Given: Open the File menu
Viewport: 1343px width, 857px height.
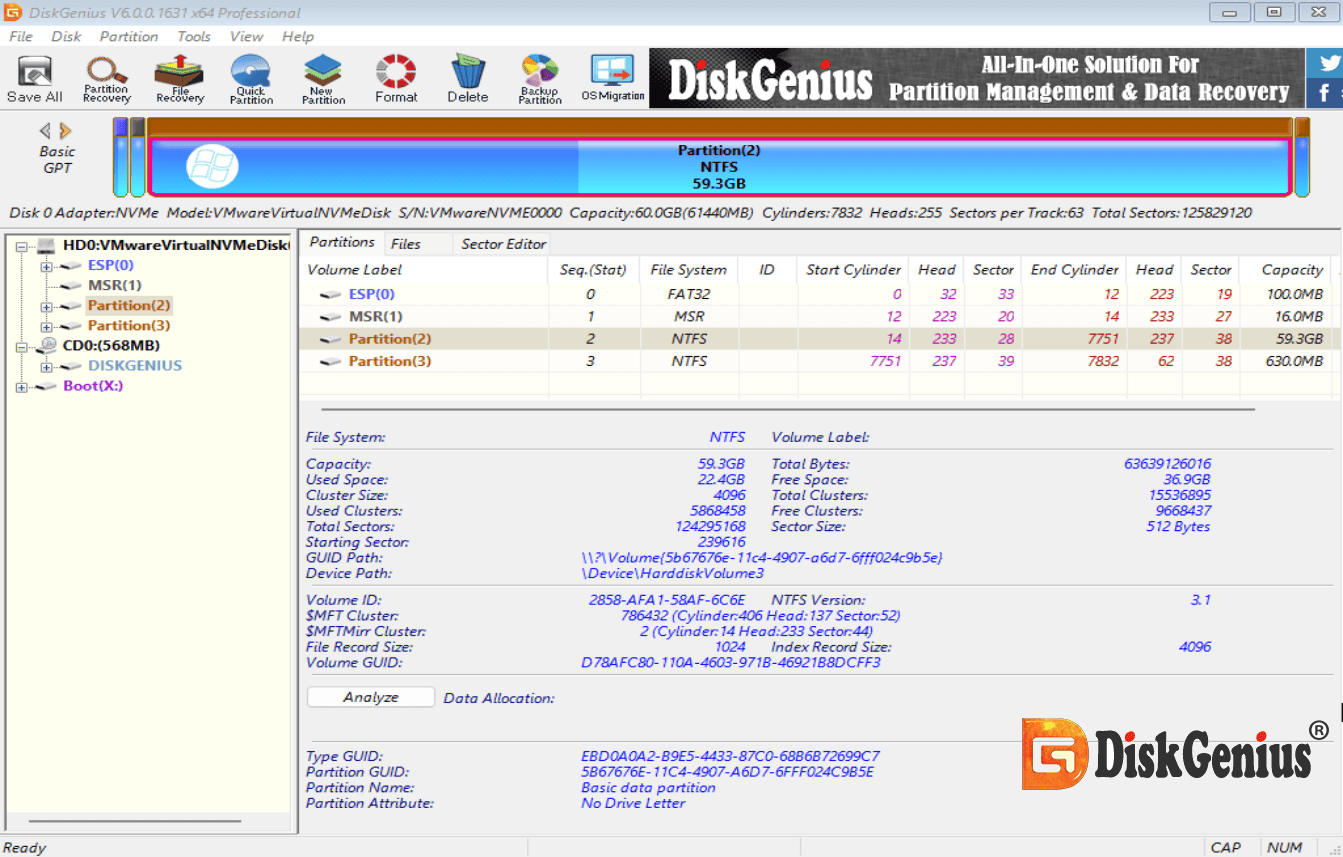Looking at the screenshot, I should (21, 36).
